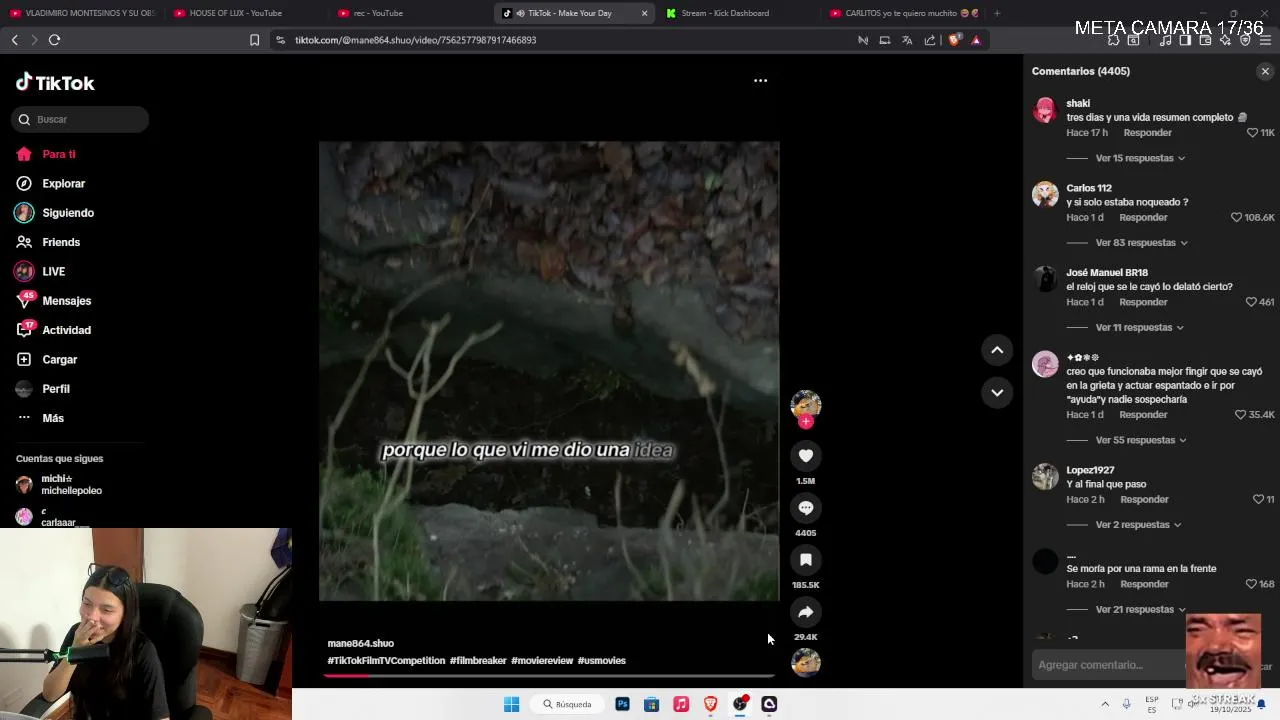Open a new browser tab with plus
Image resolution: width=1280 pixels, height=720 pixels.
pyautogui.click(x=996, y=13)
